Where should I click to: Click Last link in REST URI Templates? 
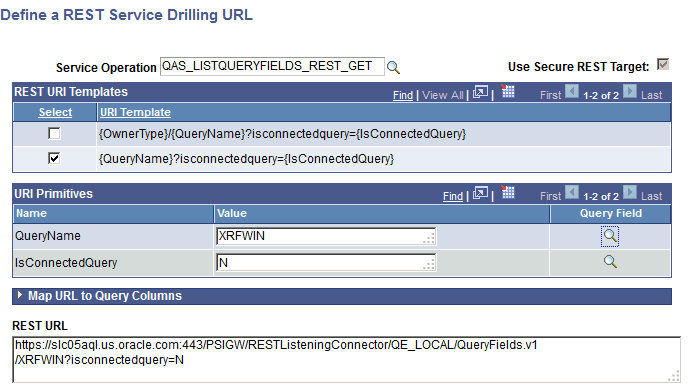coord(651,95)
